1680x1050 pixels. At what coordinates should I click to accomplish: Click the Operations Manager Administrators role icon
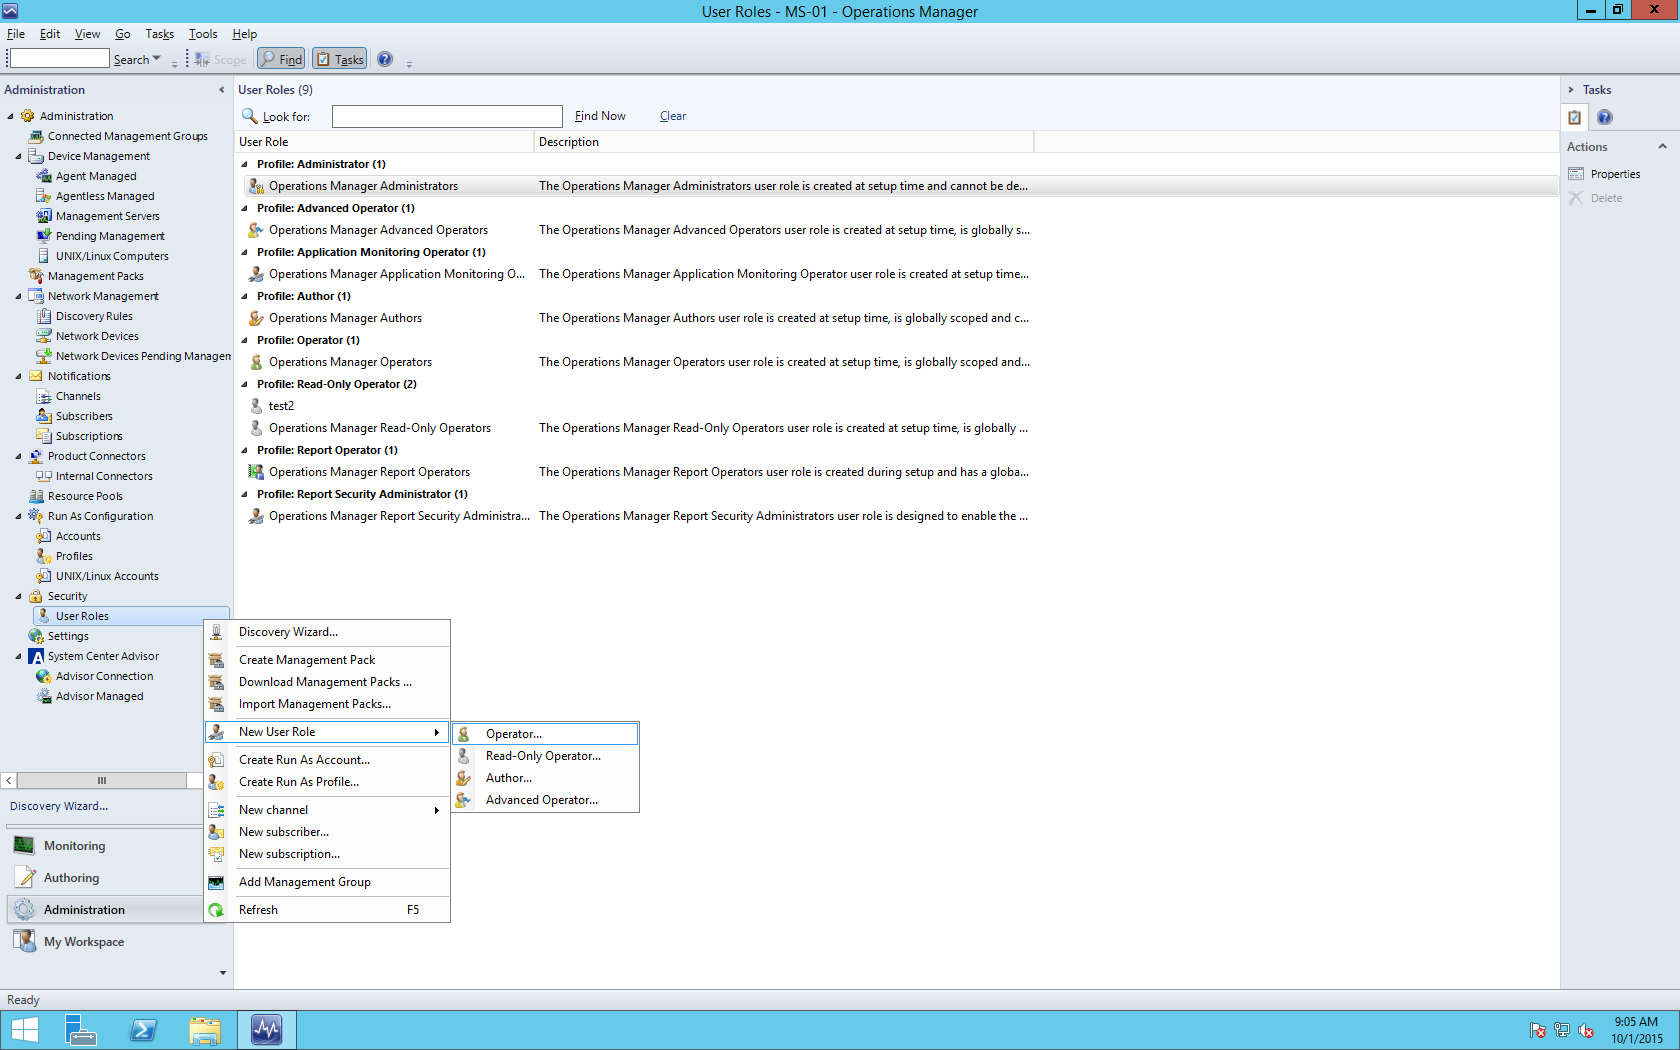pos(256,186)
